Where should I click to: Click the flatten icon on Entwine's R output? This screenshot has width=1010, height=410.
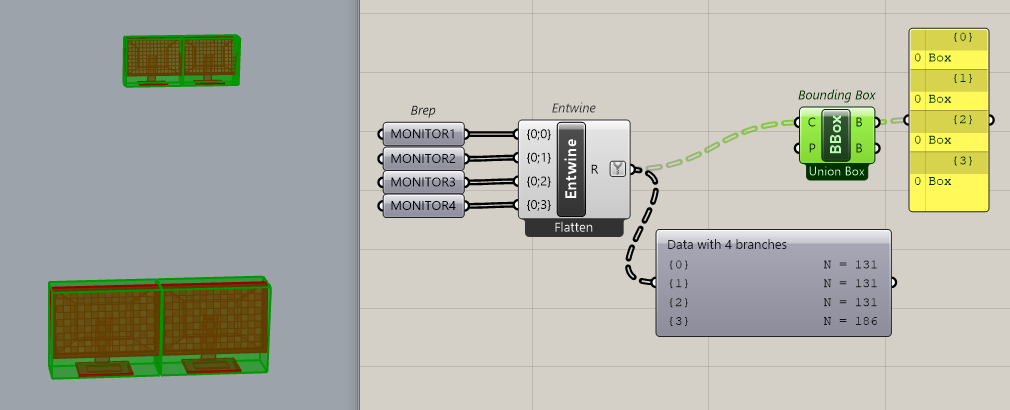618,169
